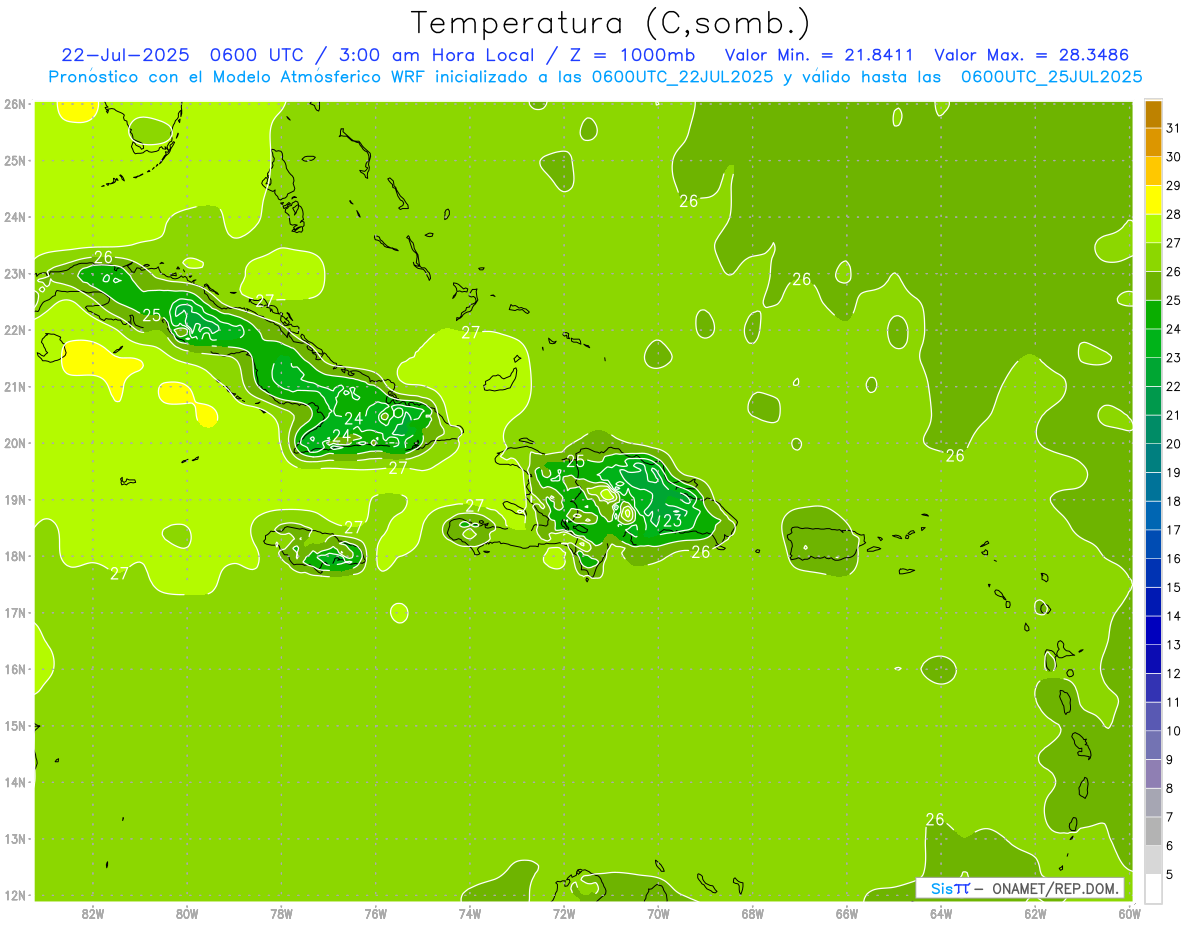Click the legend value '31'

tap(1174, 128)
